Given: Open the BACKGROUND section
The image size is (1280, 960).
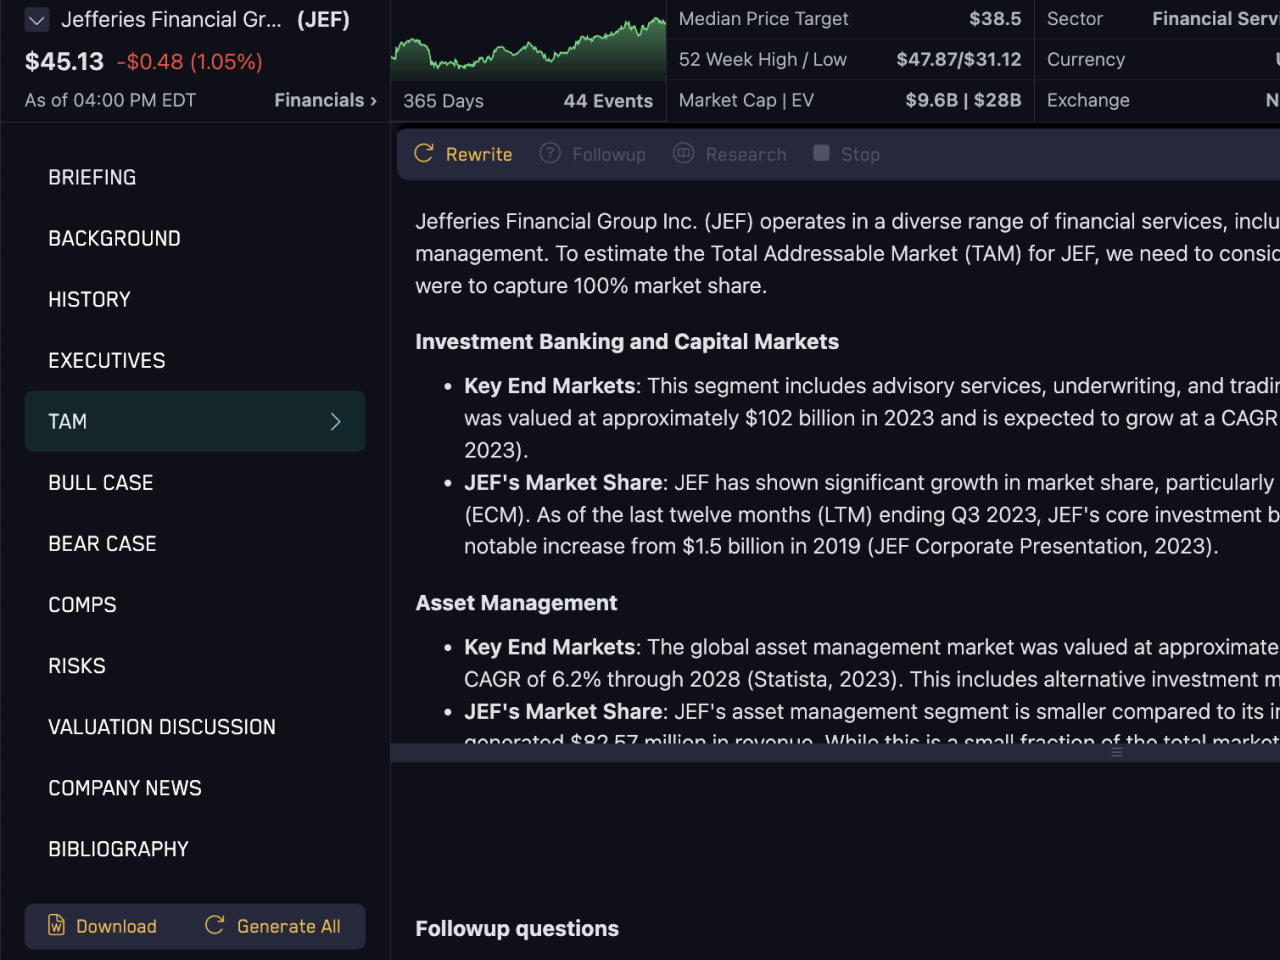Looking at the screenshot, I should 195,238.
